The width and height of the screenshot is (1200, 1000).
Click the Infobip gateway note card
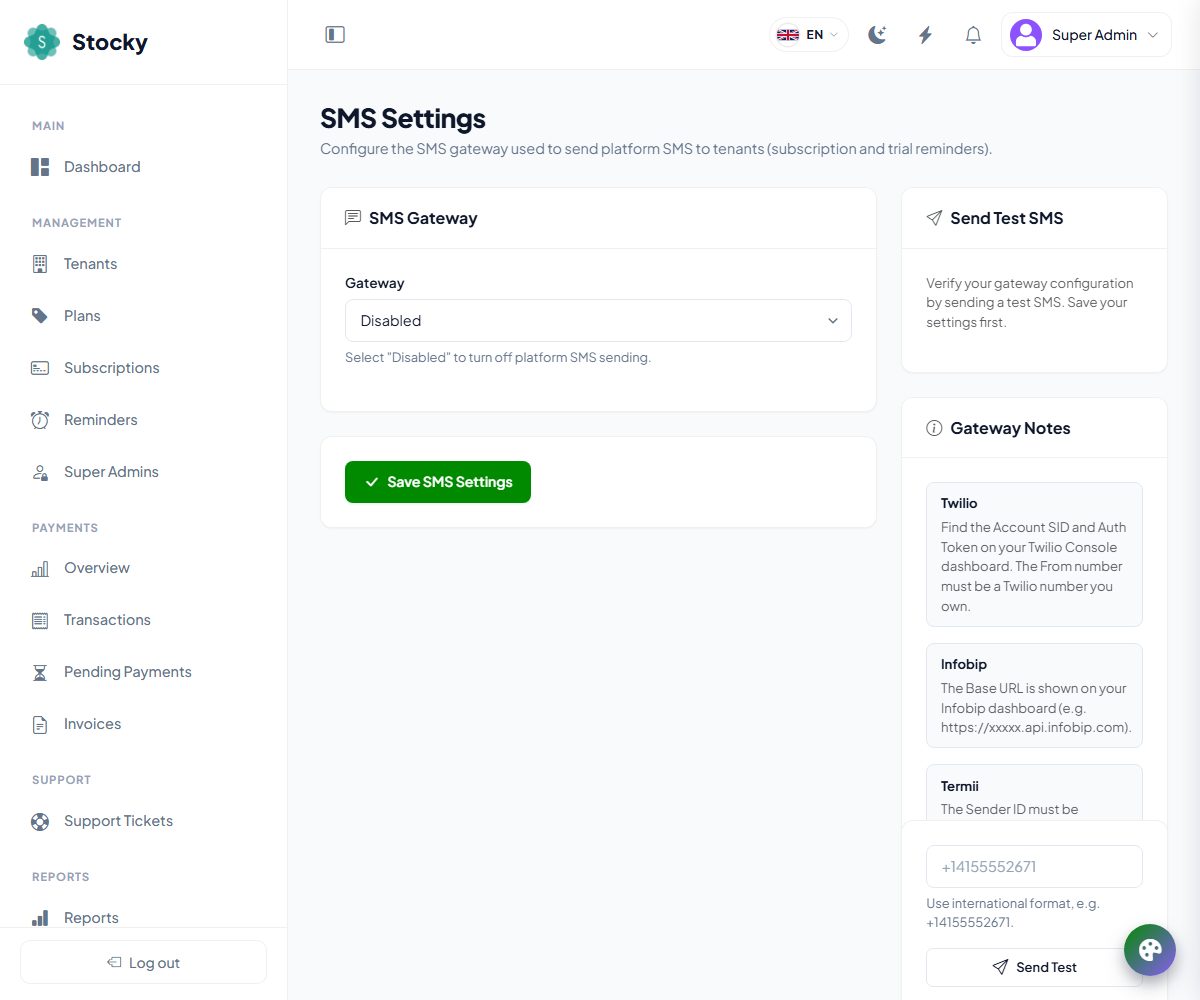point(1034,695)
